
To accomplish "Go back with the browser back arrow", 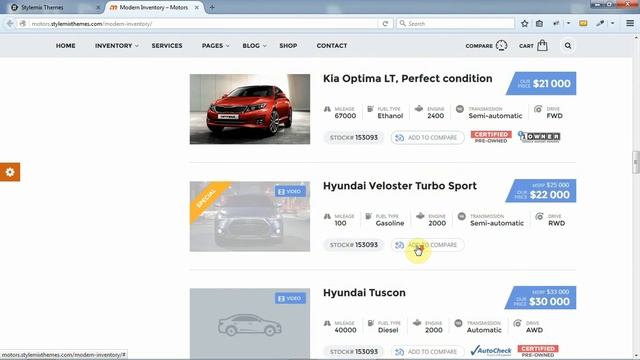I will 10,24.
